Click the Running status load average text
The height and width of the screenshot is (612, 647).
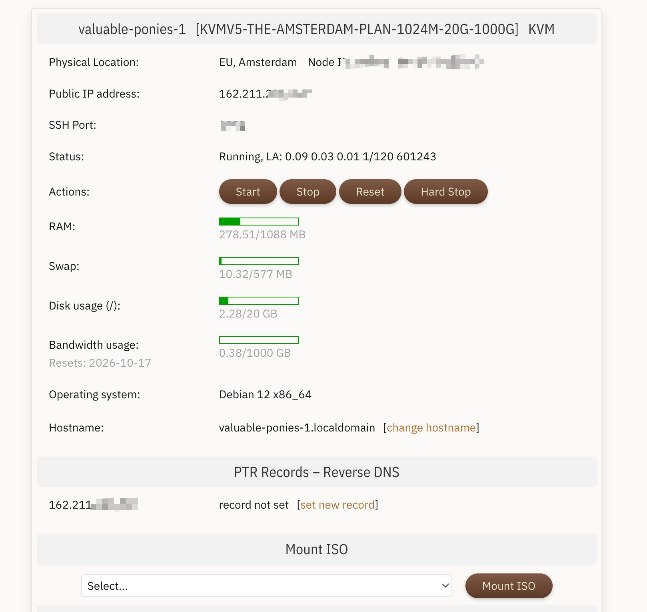[328, 156]
